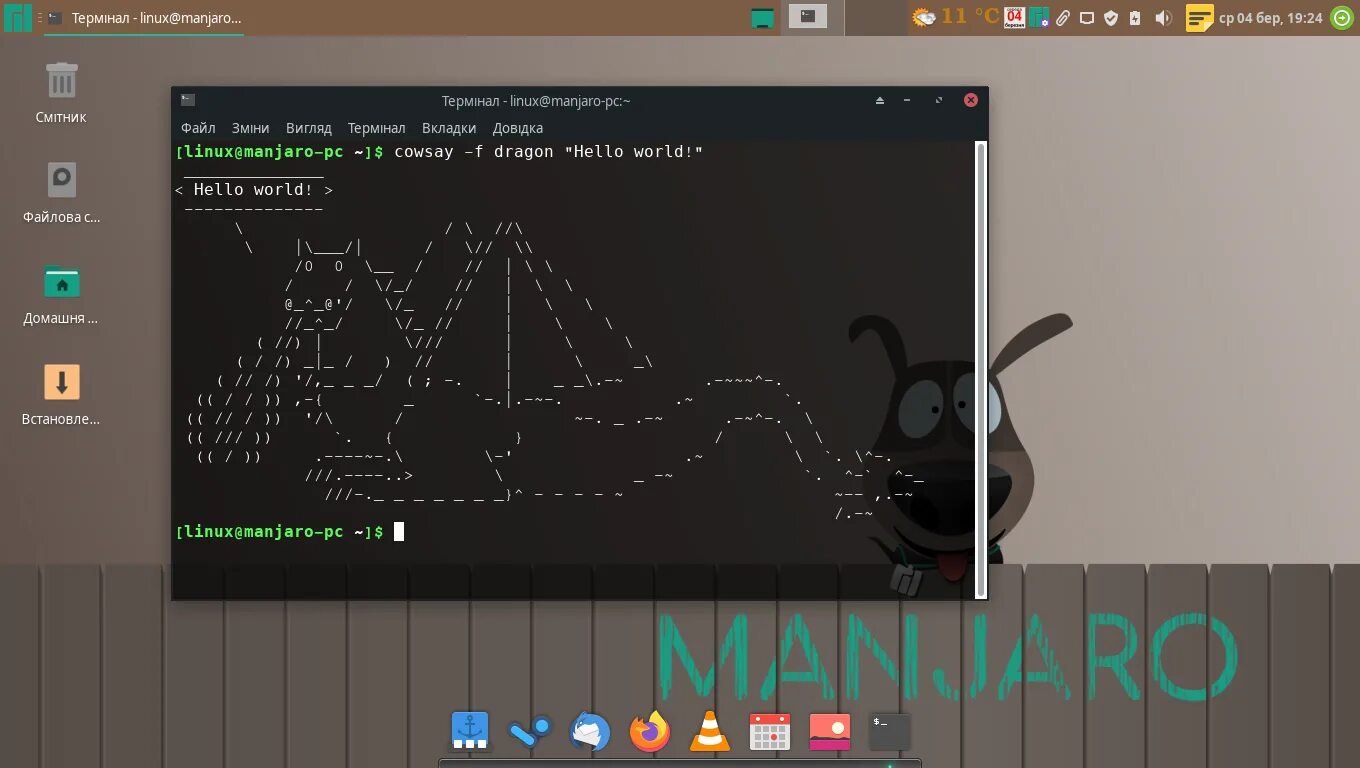Viewport: 1360px width, 768px height.
Task: Open the yellow notes tray icon
Action: click(1199, 18)
